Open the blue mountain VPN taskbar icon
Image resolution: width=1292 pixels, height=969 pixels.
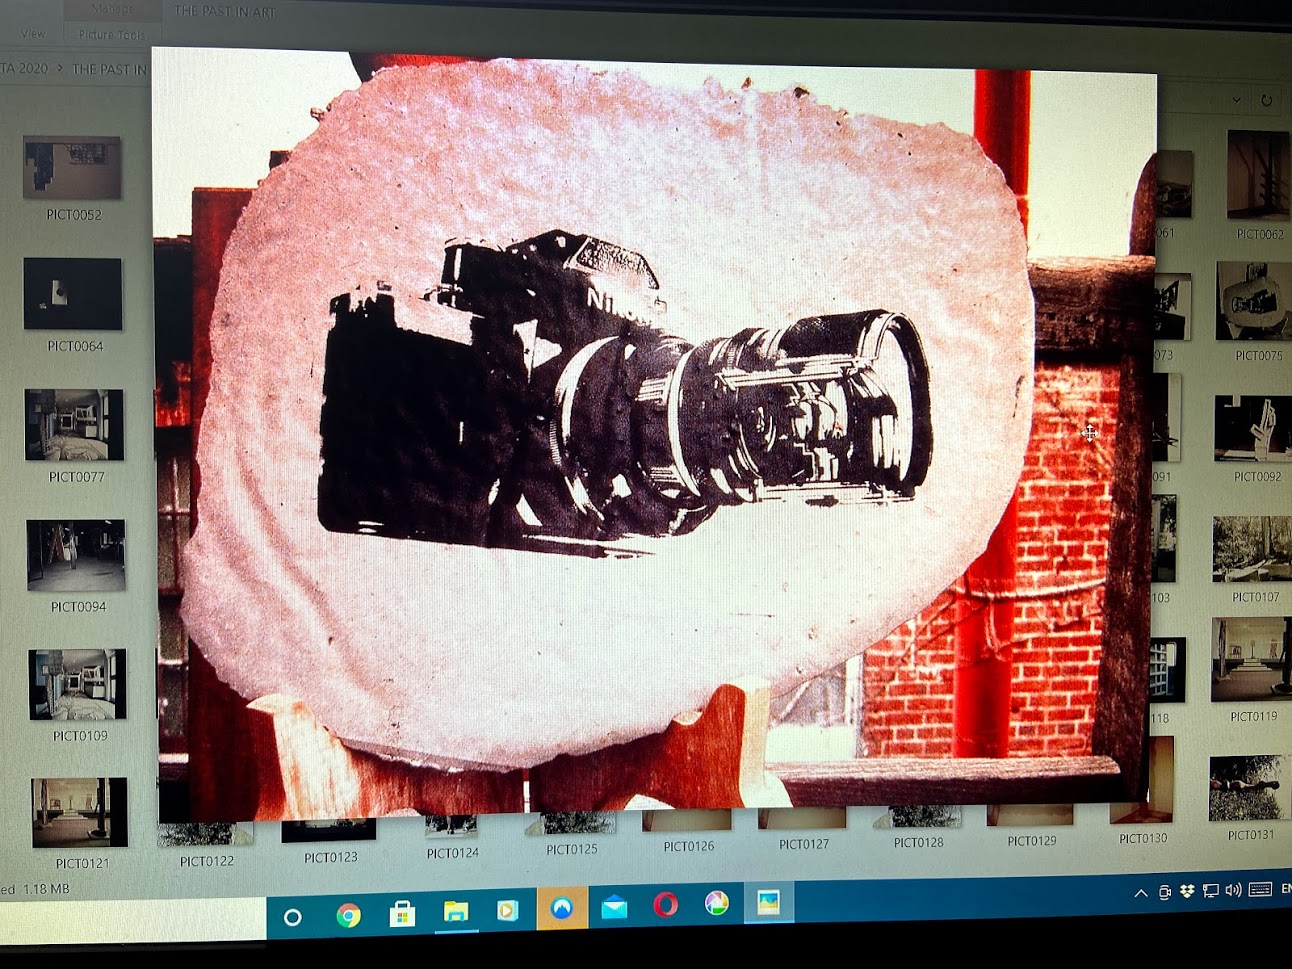tap(562, 908)
